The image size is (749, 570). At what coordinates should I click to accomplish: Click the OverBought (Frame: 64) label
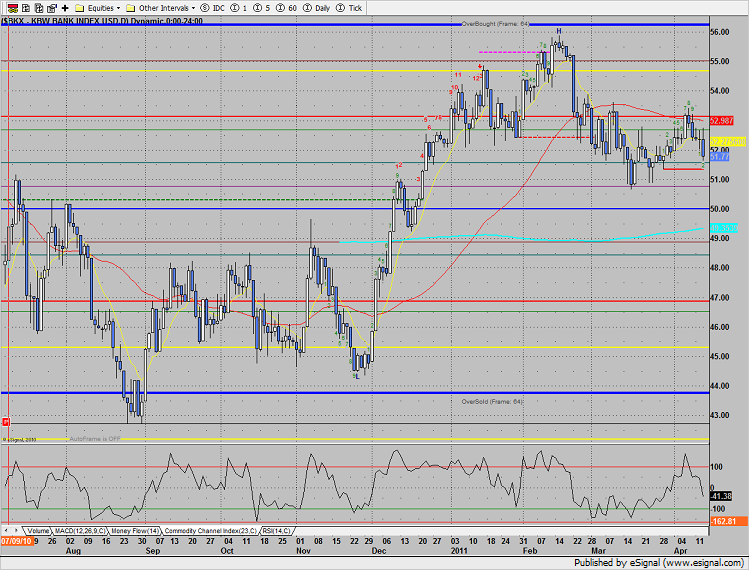(495, 23)
